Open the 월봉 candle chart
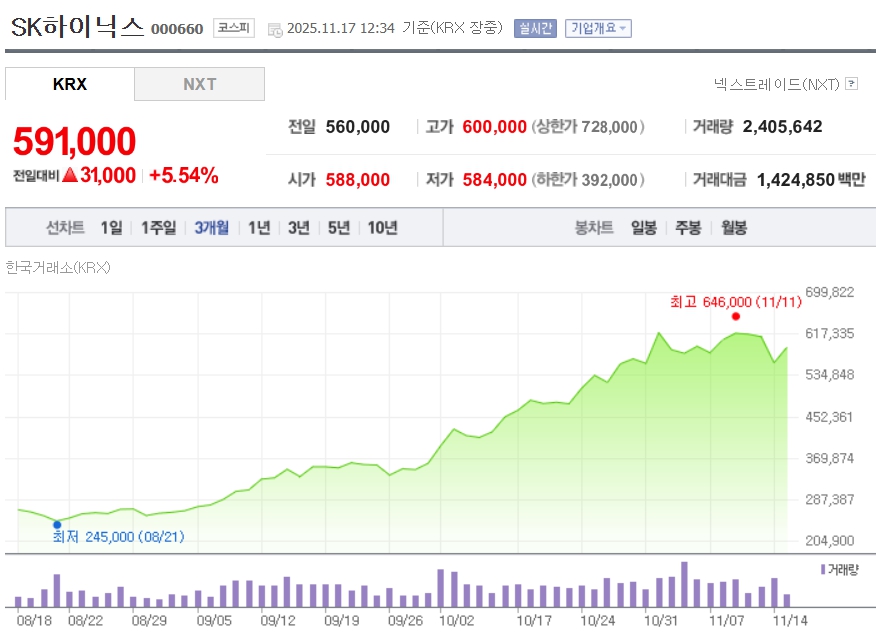 pos(733,228)
